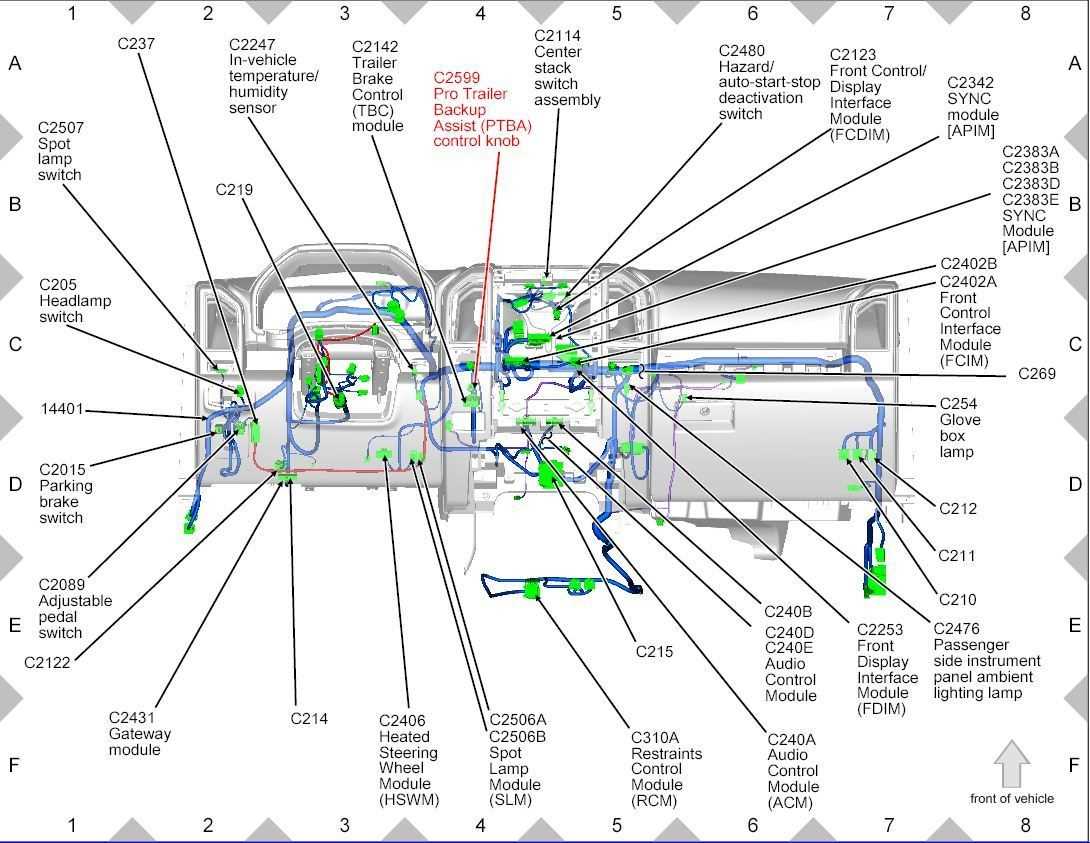Click the C2506A C2506B Spot Lamp Module label
Viewport: 1090px width, 843px height.
click(517, 760)
